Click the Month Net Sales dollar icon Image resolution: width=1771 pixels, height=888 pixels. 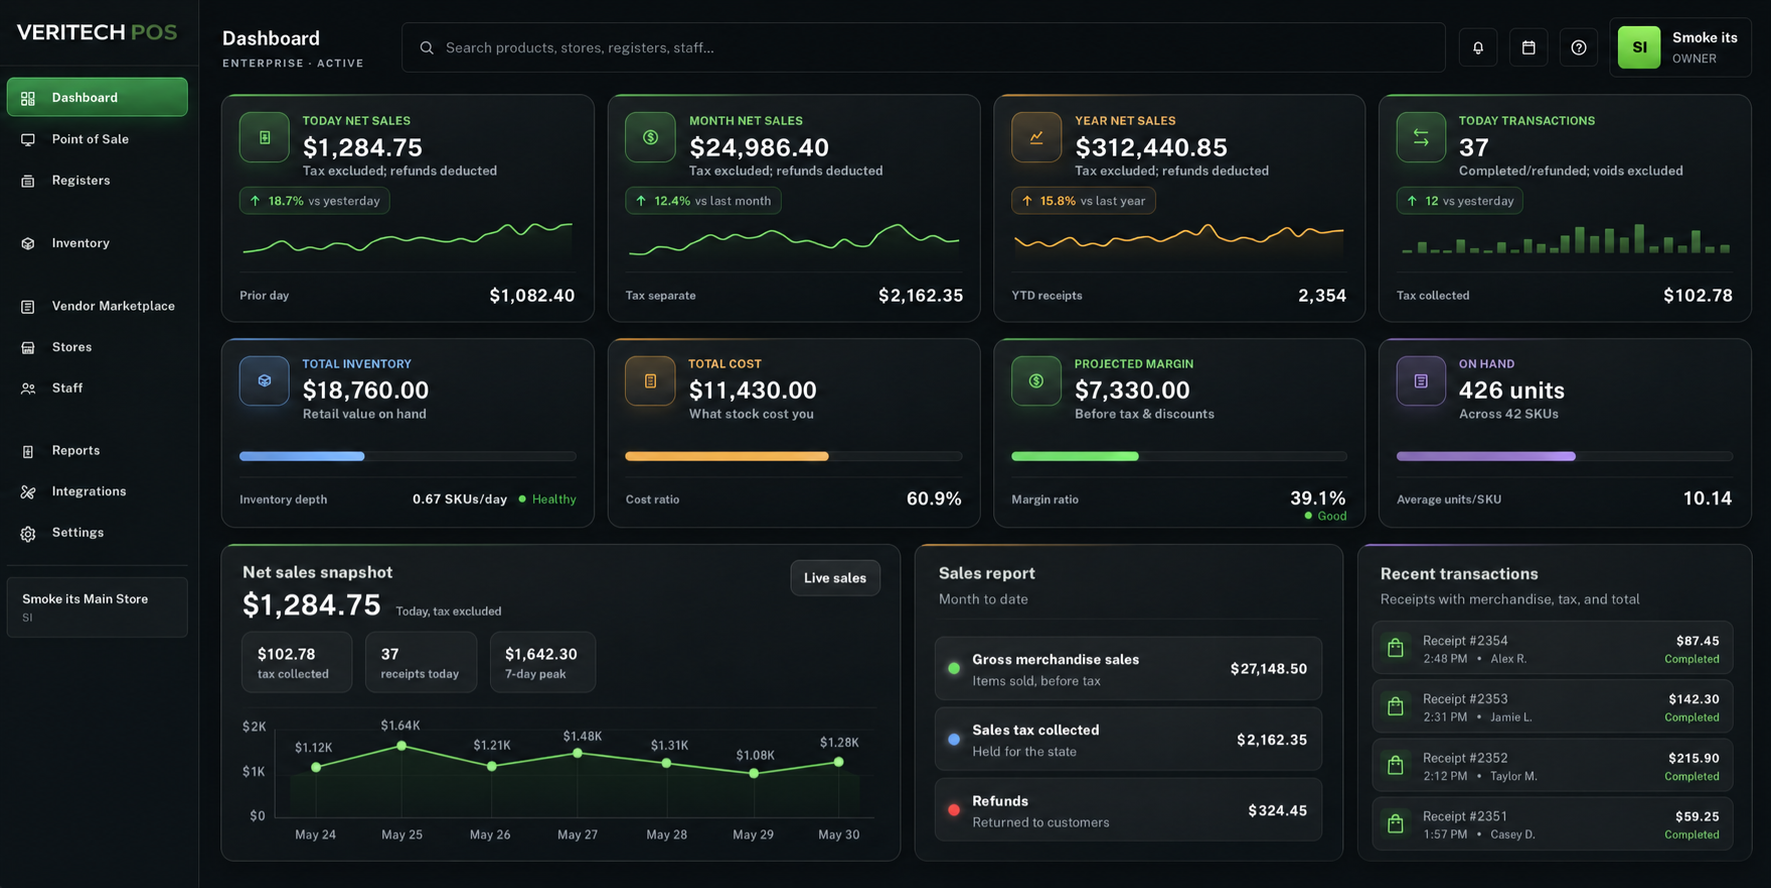tap(650, 138)
